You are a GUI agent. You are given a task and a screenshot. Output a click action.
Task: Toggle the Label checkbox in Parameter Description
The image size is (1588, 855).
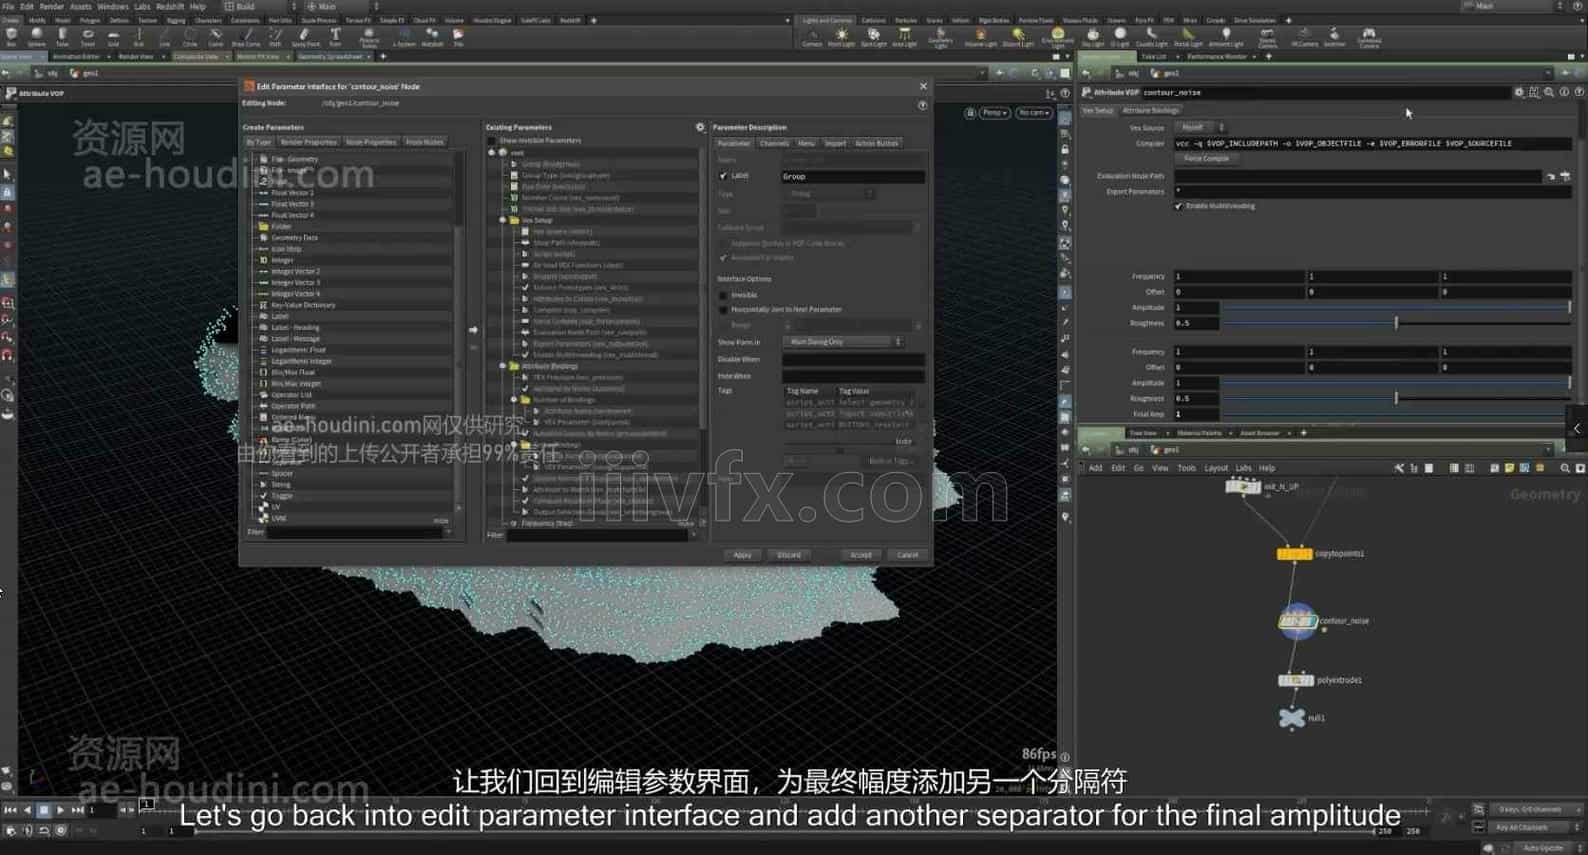point(723,176)
